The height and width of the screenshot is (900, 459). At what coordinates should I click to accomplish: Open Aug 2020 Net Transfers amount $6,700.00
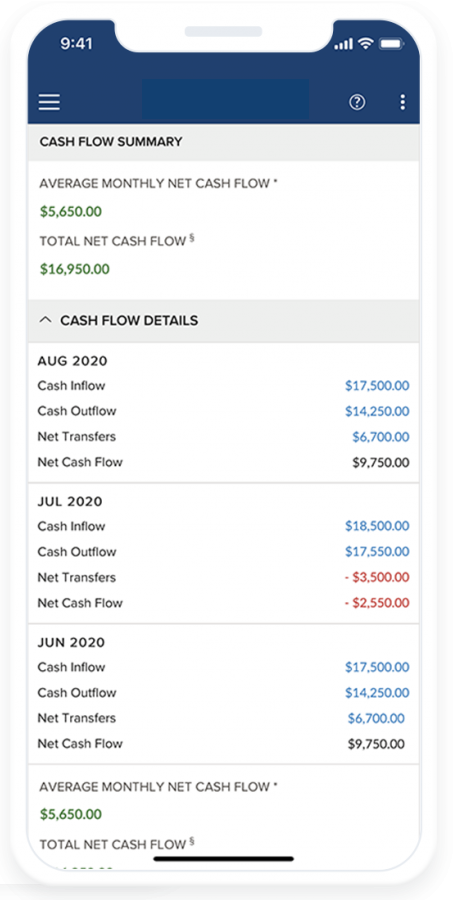[x=381, y=437]
